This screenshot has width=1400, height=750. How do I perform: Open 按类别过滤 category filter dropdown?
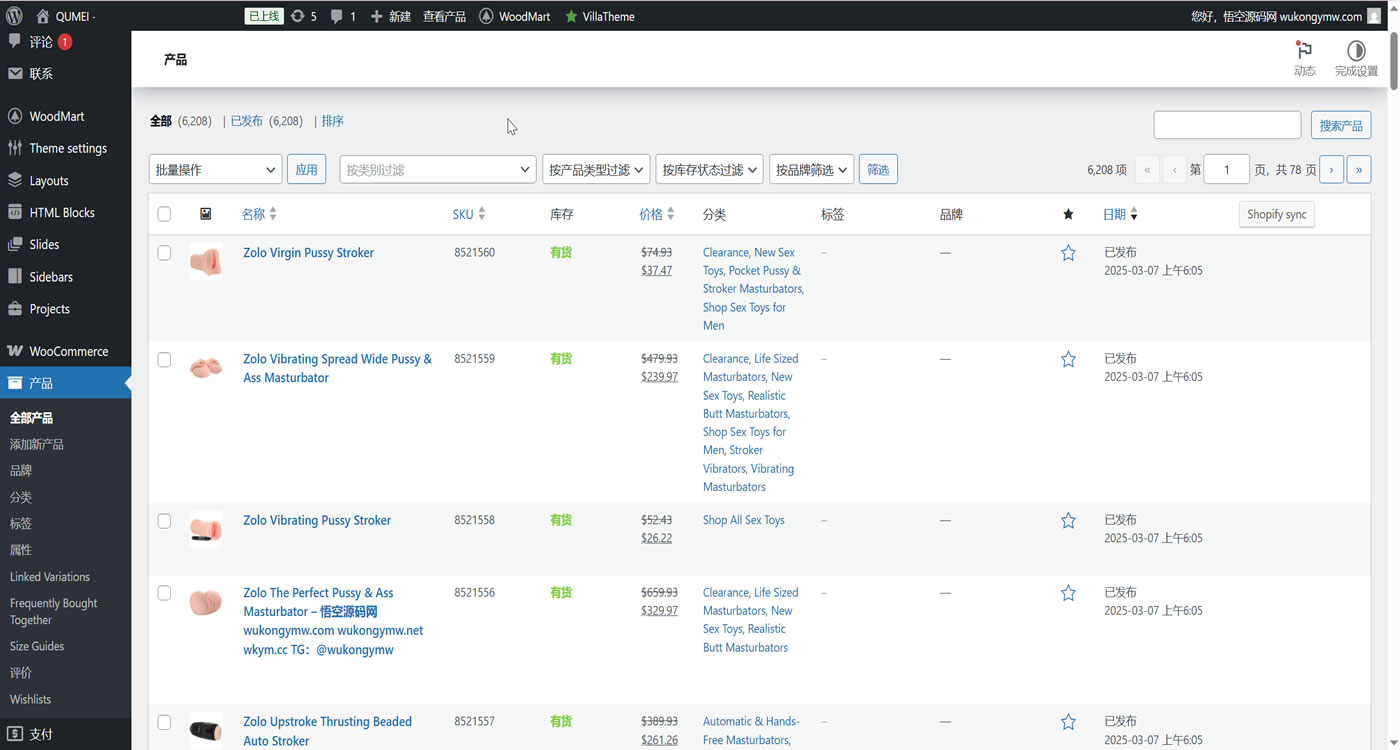pos(438,169)
